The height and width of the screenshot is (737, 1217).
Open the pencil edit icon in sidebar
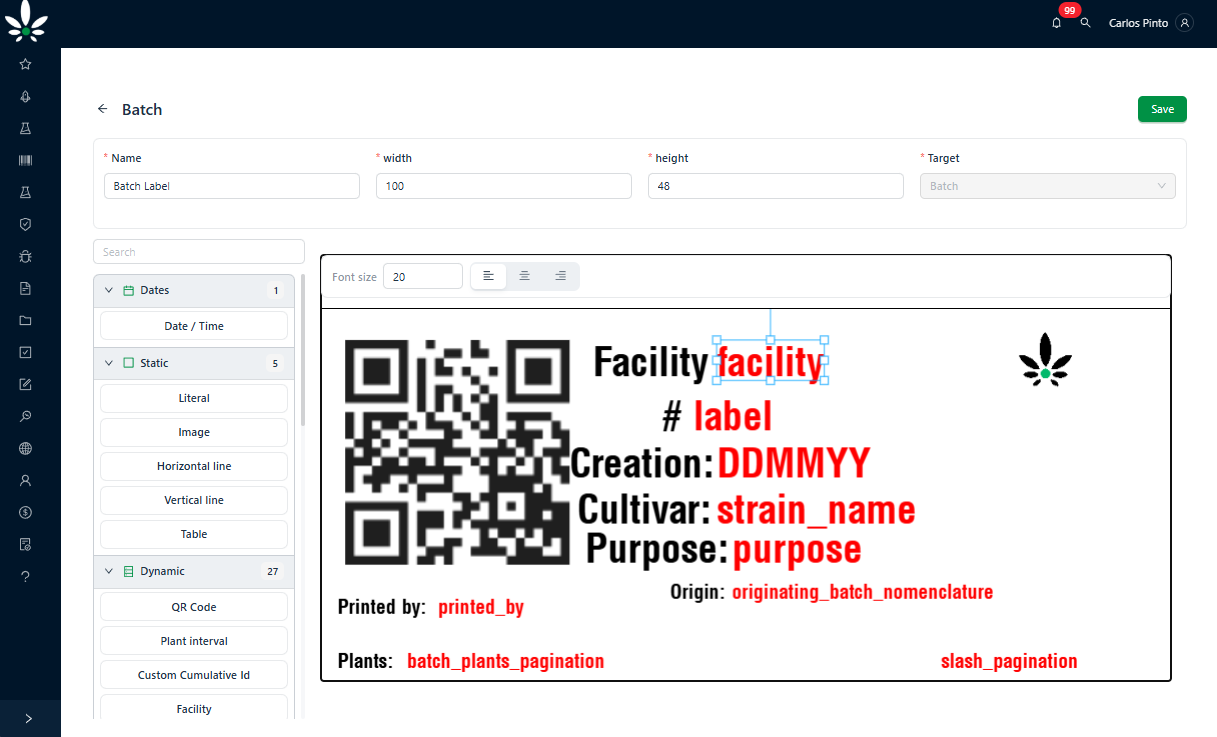25,384
